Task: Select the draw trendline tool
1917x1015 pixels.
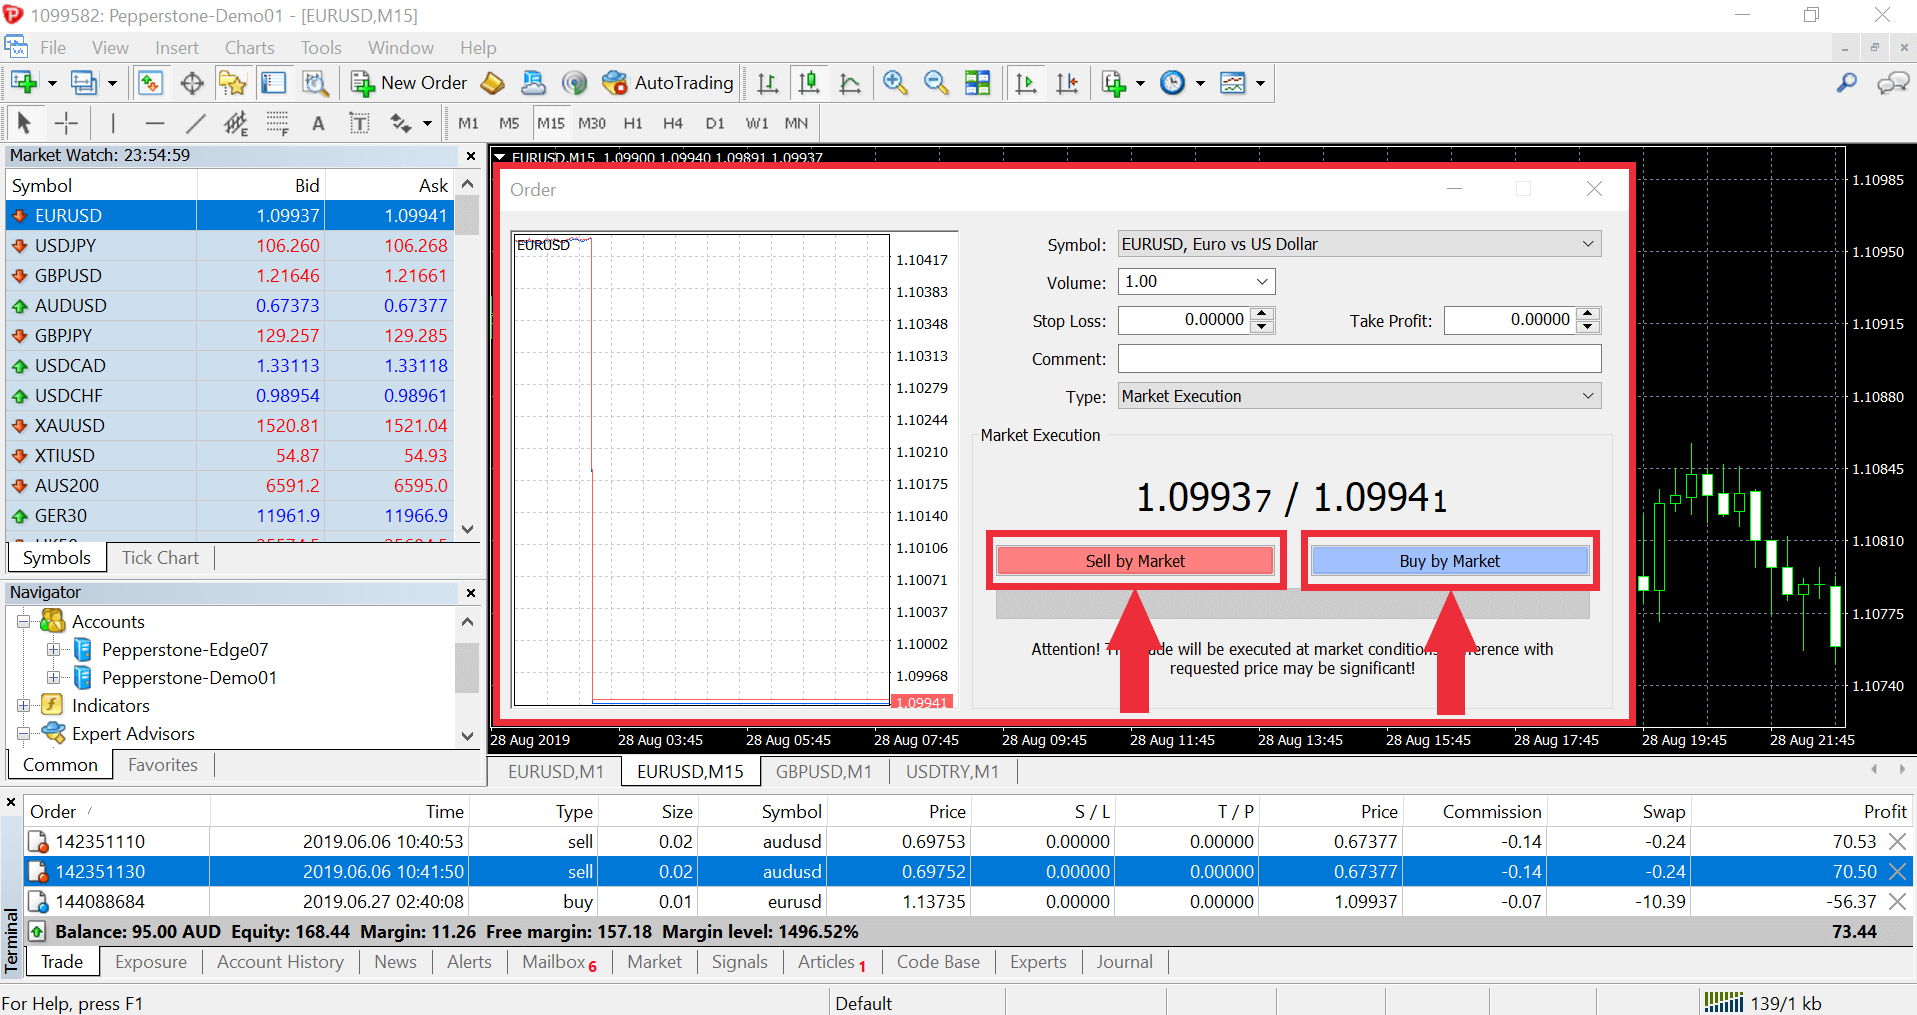Action: [195, 123]
